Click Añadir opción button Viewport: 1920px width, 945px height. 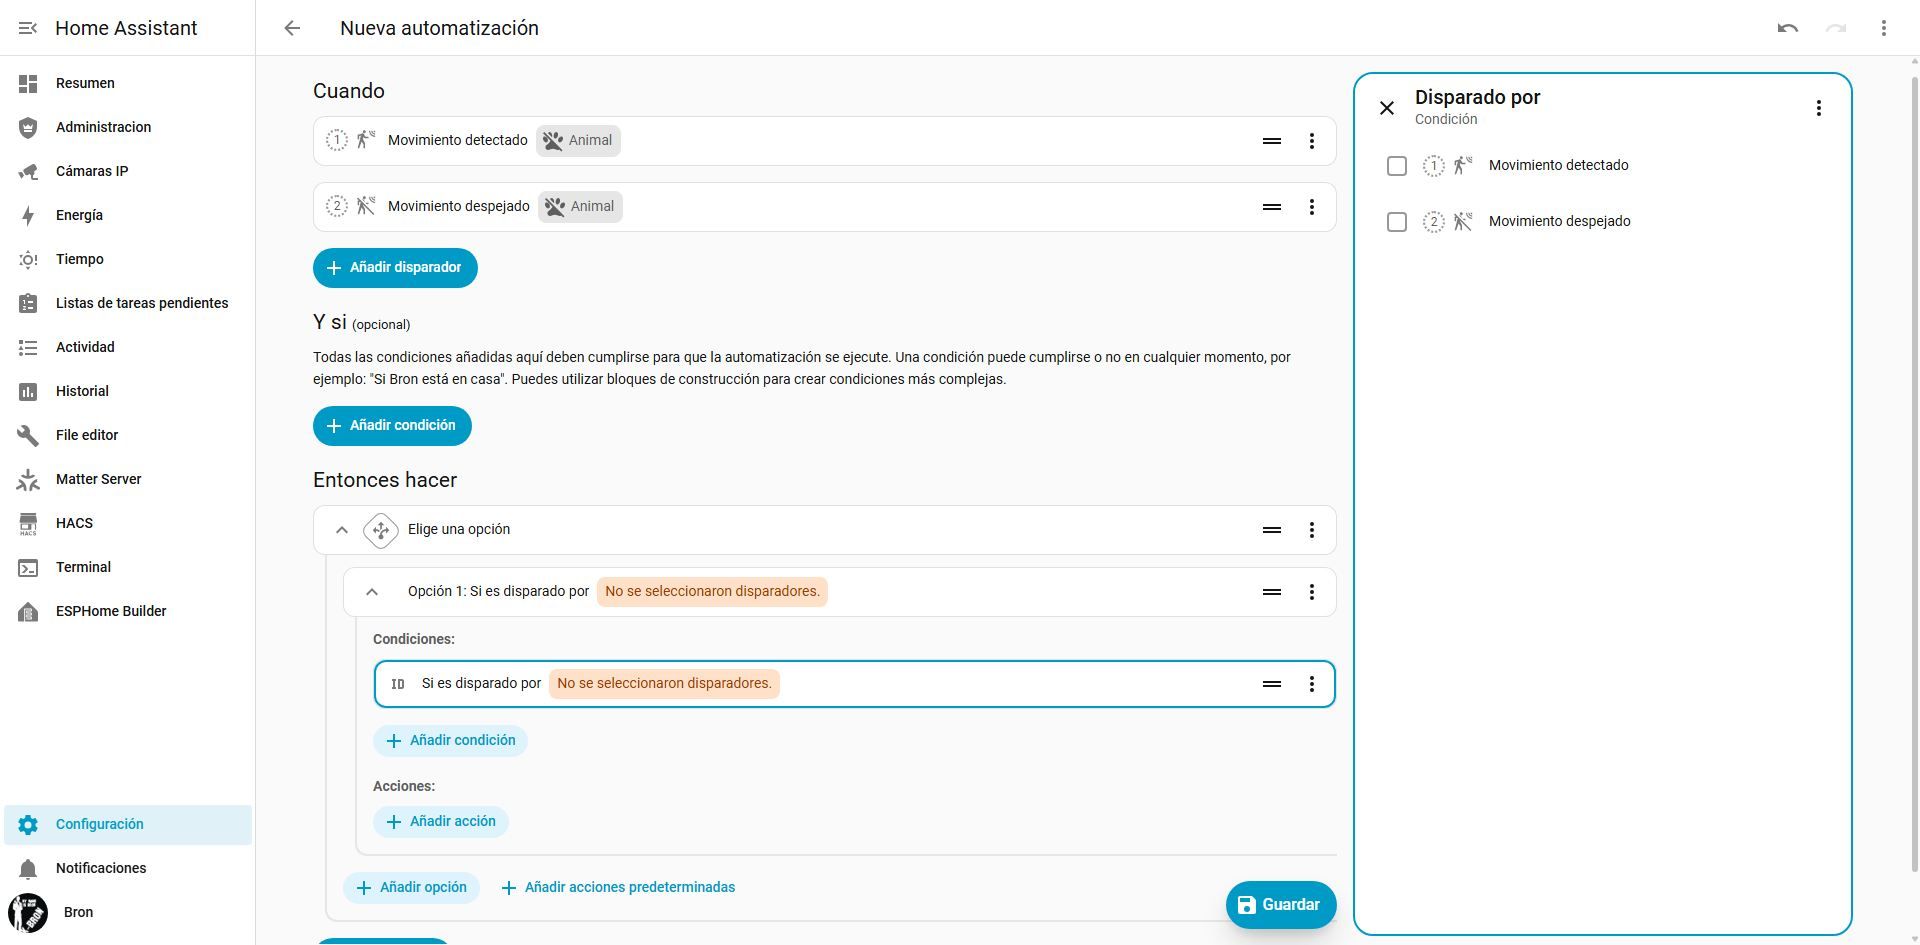click(411, 888)
